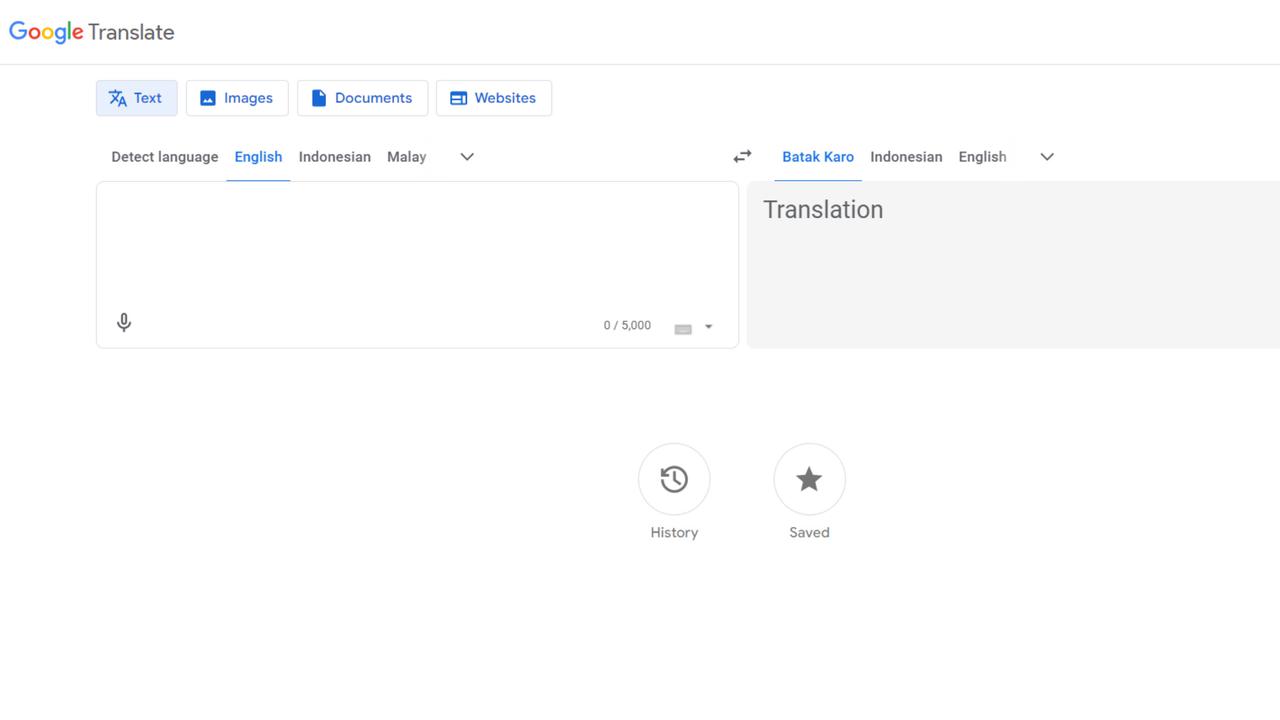Screen dimensions: 1280x720
Task: Enable Indonesian as the source language
Action: 334,157
